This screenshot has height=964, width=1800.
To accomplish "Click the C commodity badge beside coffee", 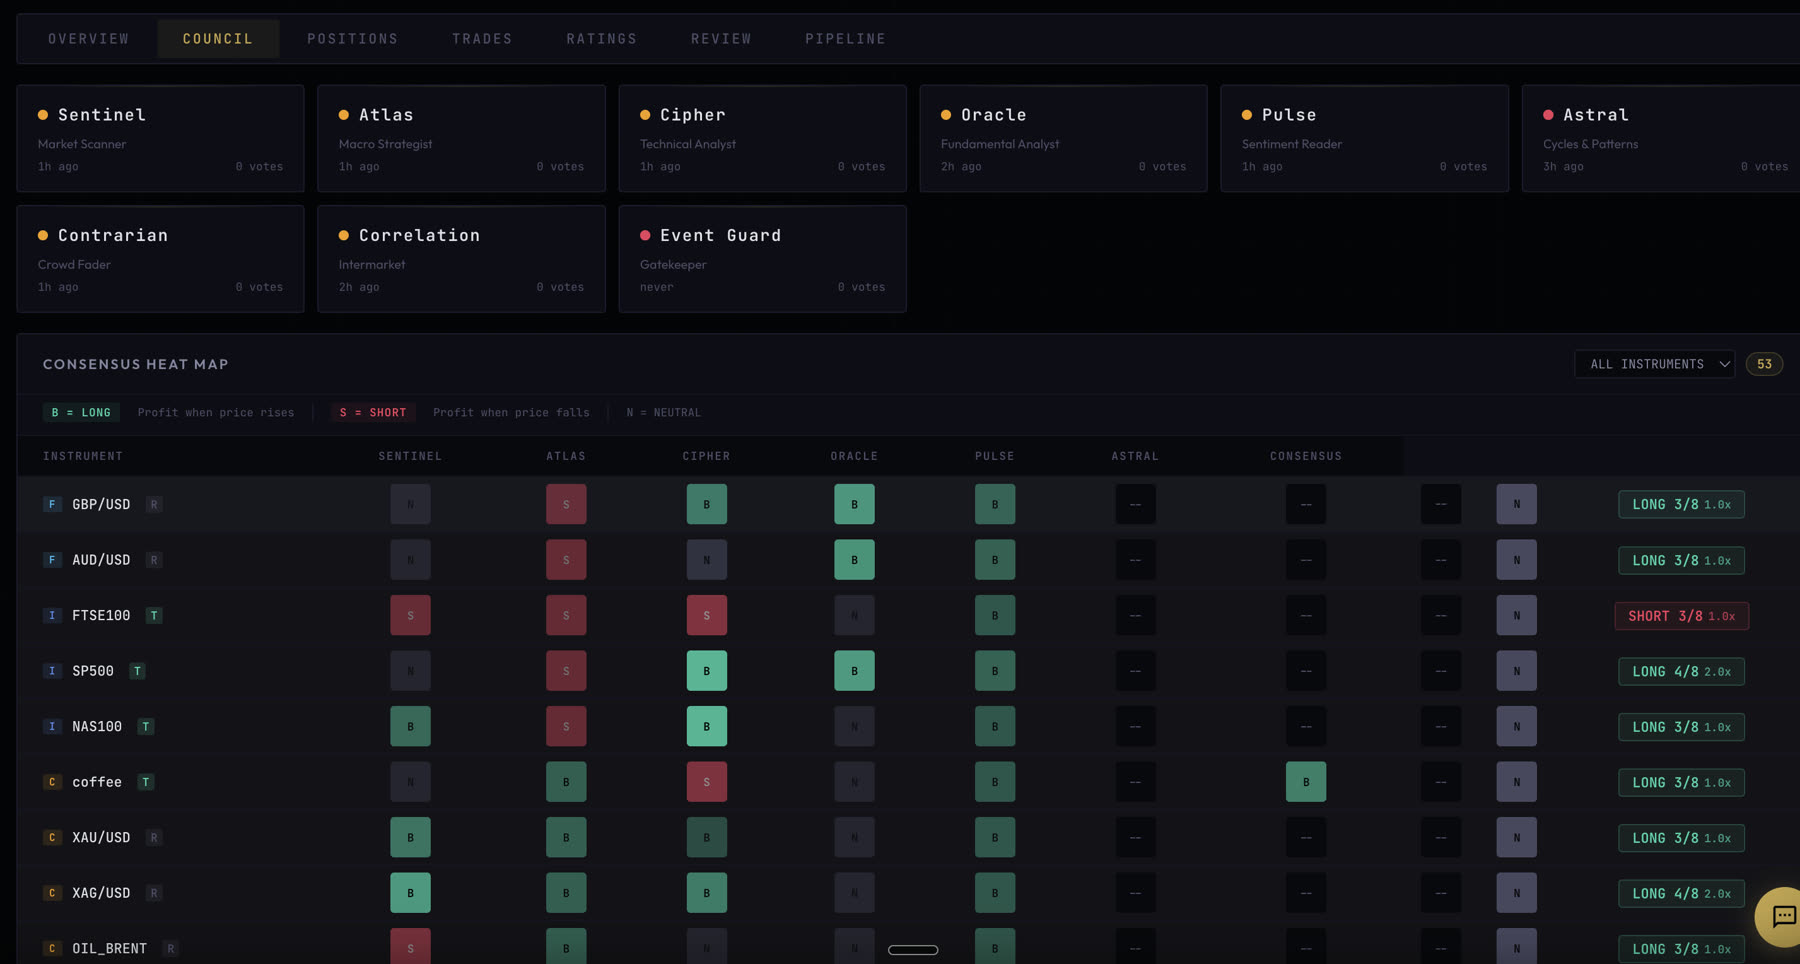I will 52,782.
